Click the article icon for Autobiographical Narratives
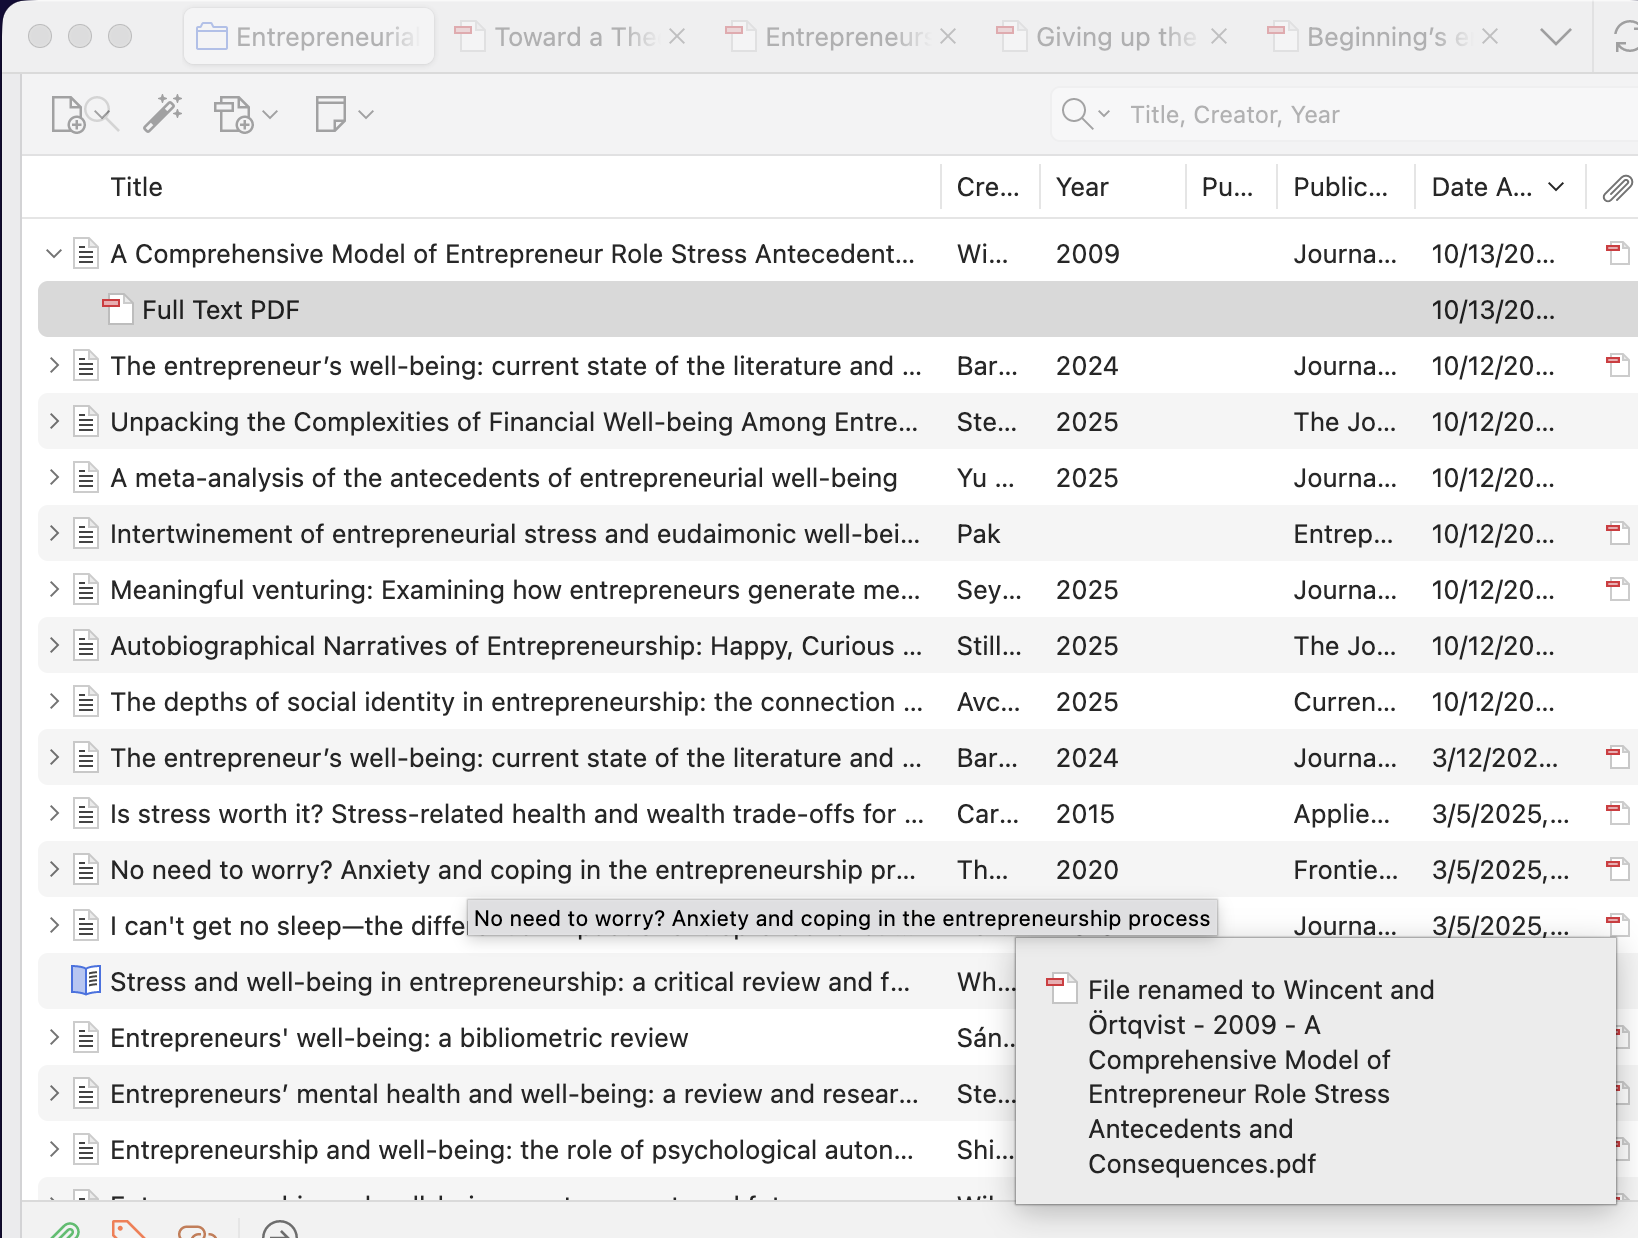The height and width of the screenshot is (1238, 1638). pyautogui.click(x=86, y=646)
